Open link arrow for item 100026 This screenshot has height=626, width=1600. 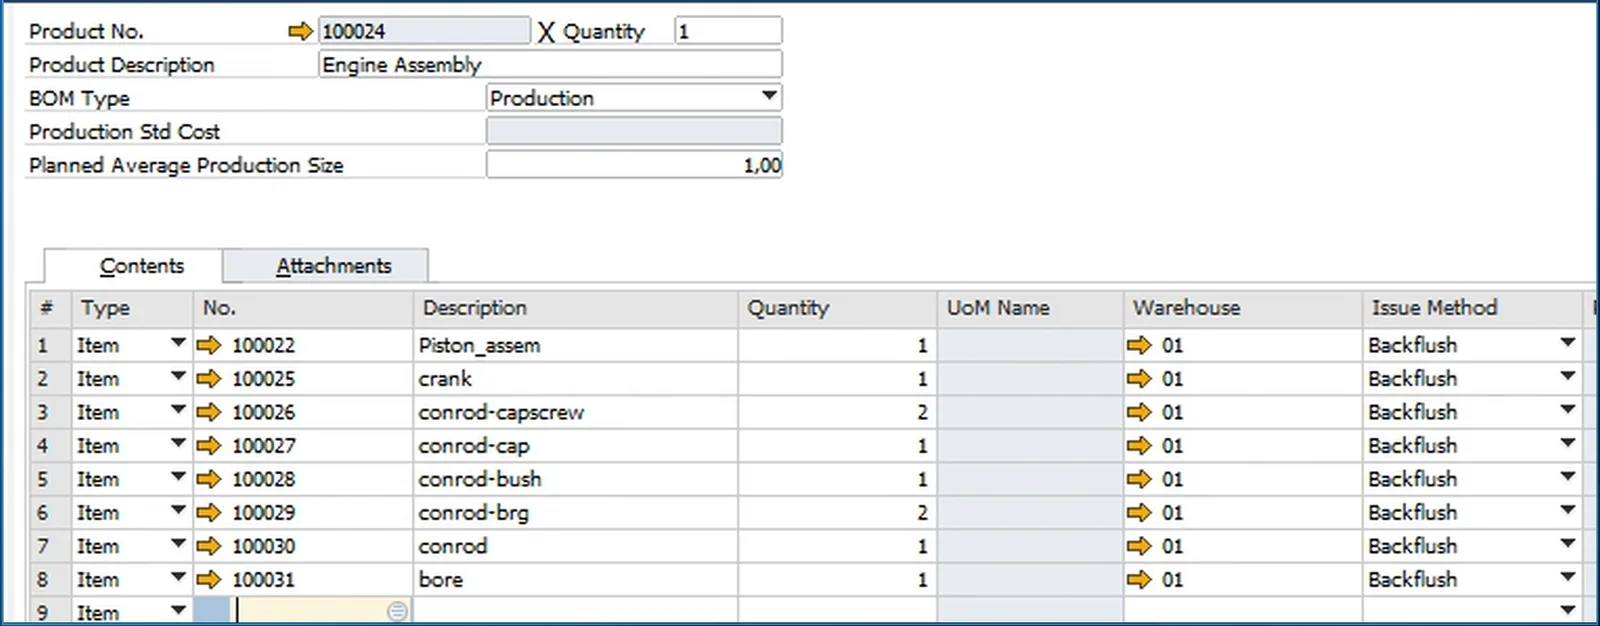(208, 412)
